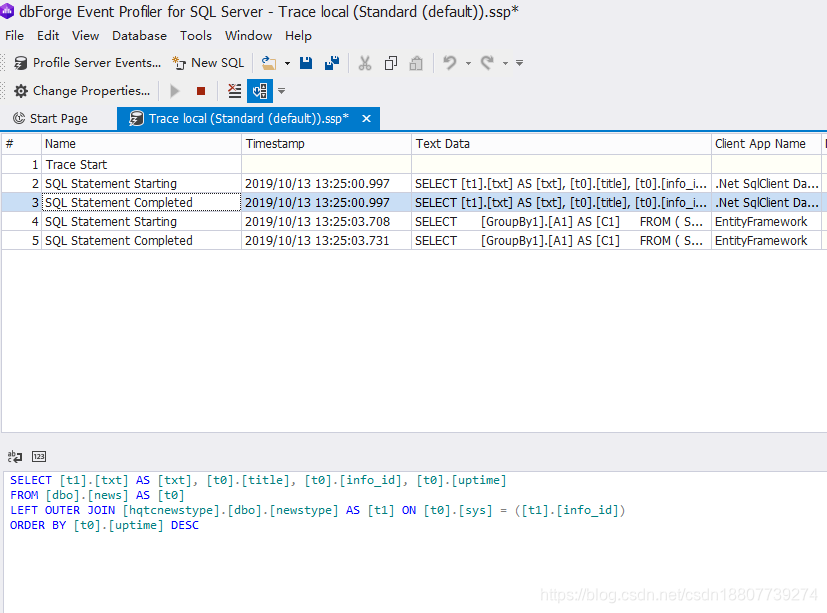Toggle line numbers icon in details pane
827x613 pixels.
click(39, 456)
